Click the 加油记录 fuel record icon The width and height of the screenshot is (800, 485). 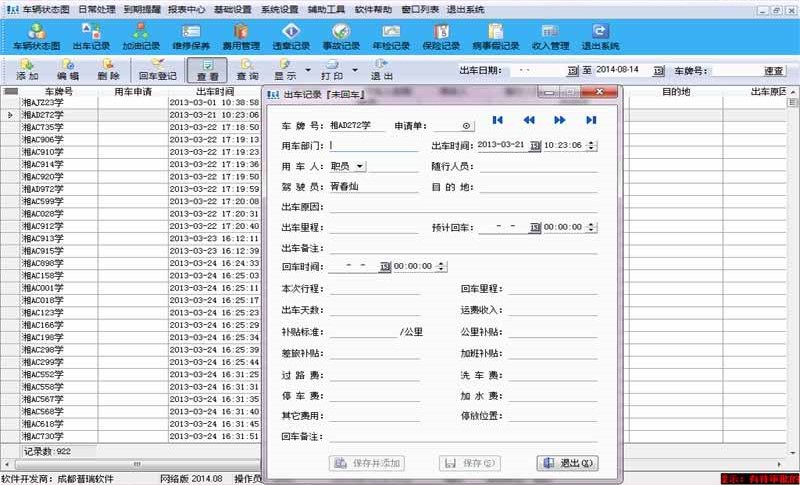[x=139, y=37]
